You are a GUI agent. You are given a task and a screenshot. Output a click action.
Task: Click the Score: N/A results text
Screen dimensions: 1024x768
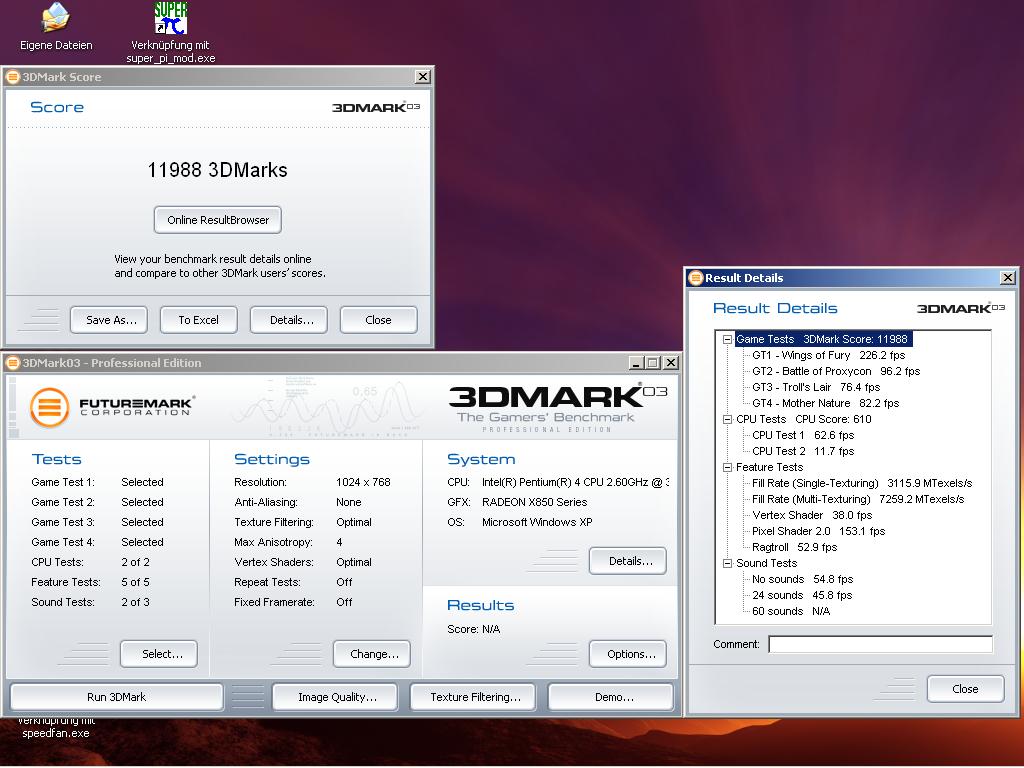473,630
